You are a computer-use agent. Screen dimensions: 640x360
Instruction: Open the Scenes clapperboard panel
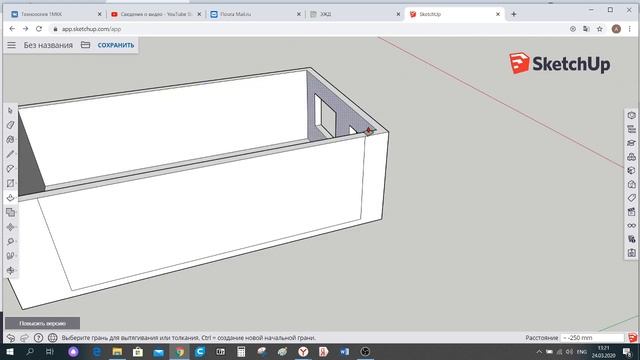coord(631,212)
